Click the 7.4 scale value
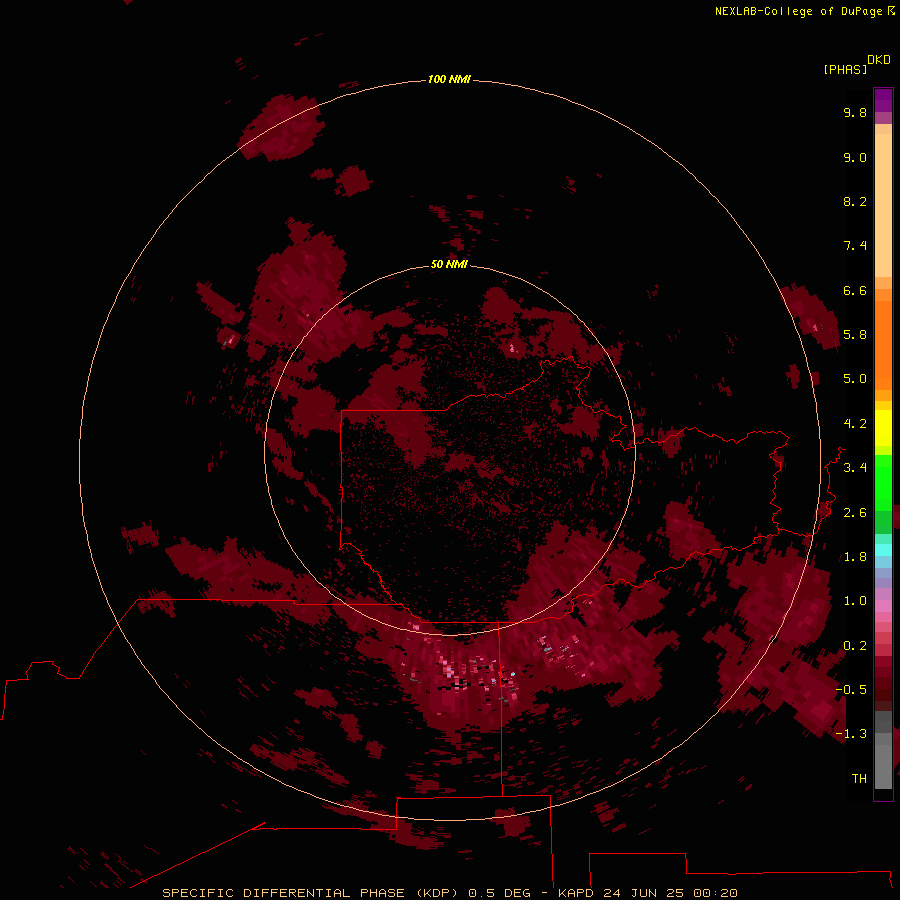The width and height of the screenshot is (900, 900). pos(855,246)
